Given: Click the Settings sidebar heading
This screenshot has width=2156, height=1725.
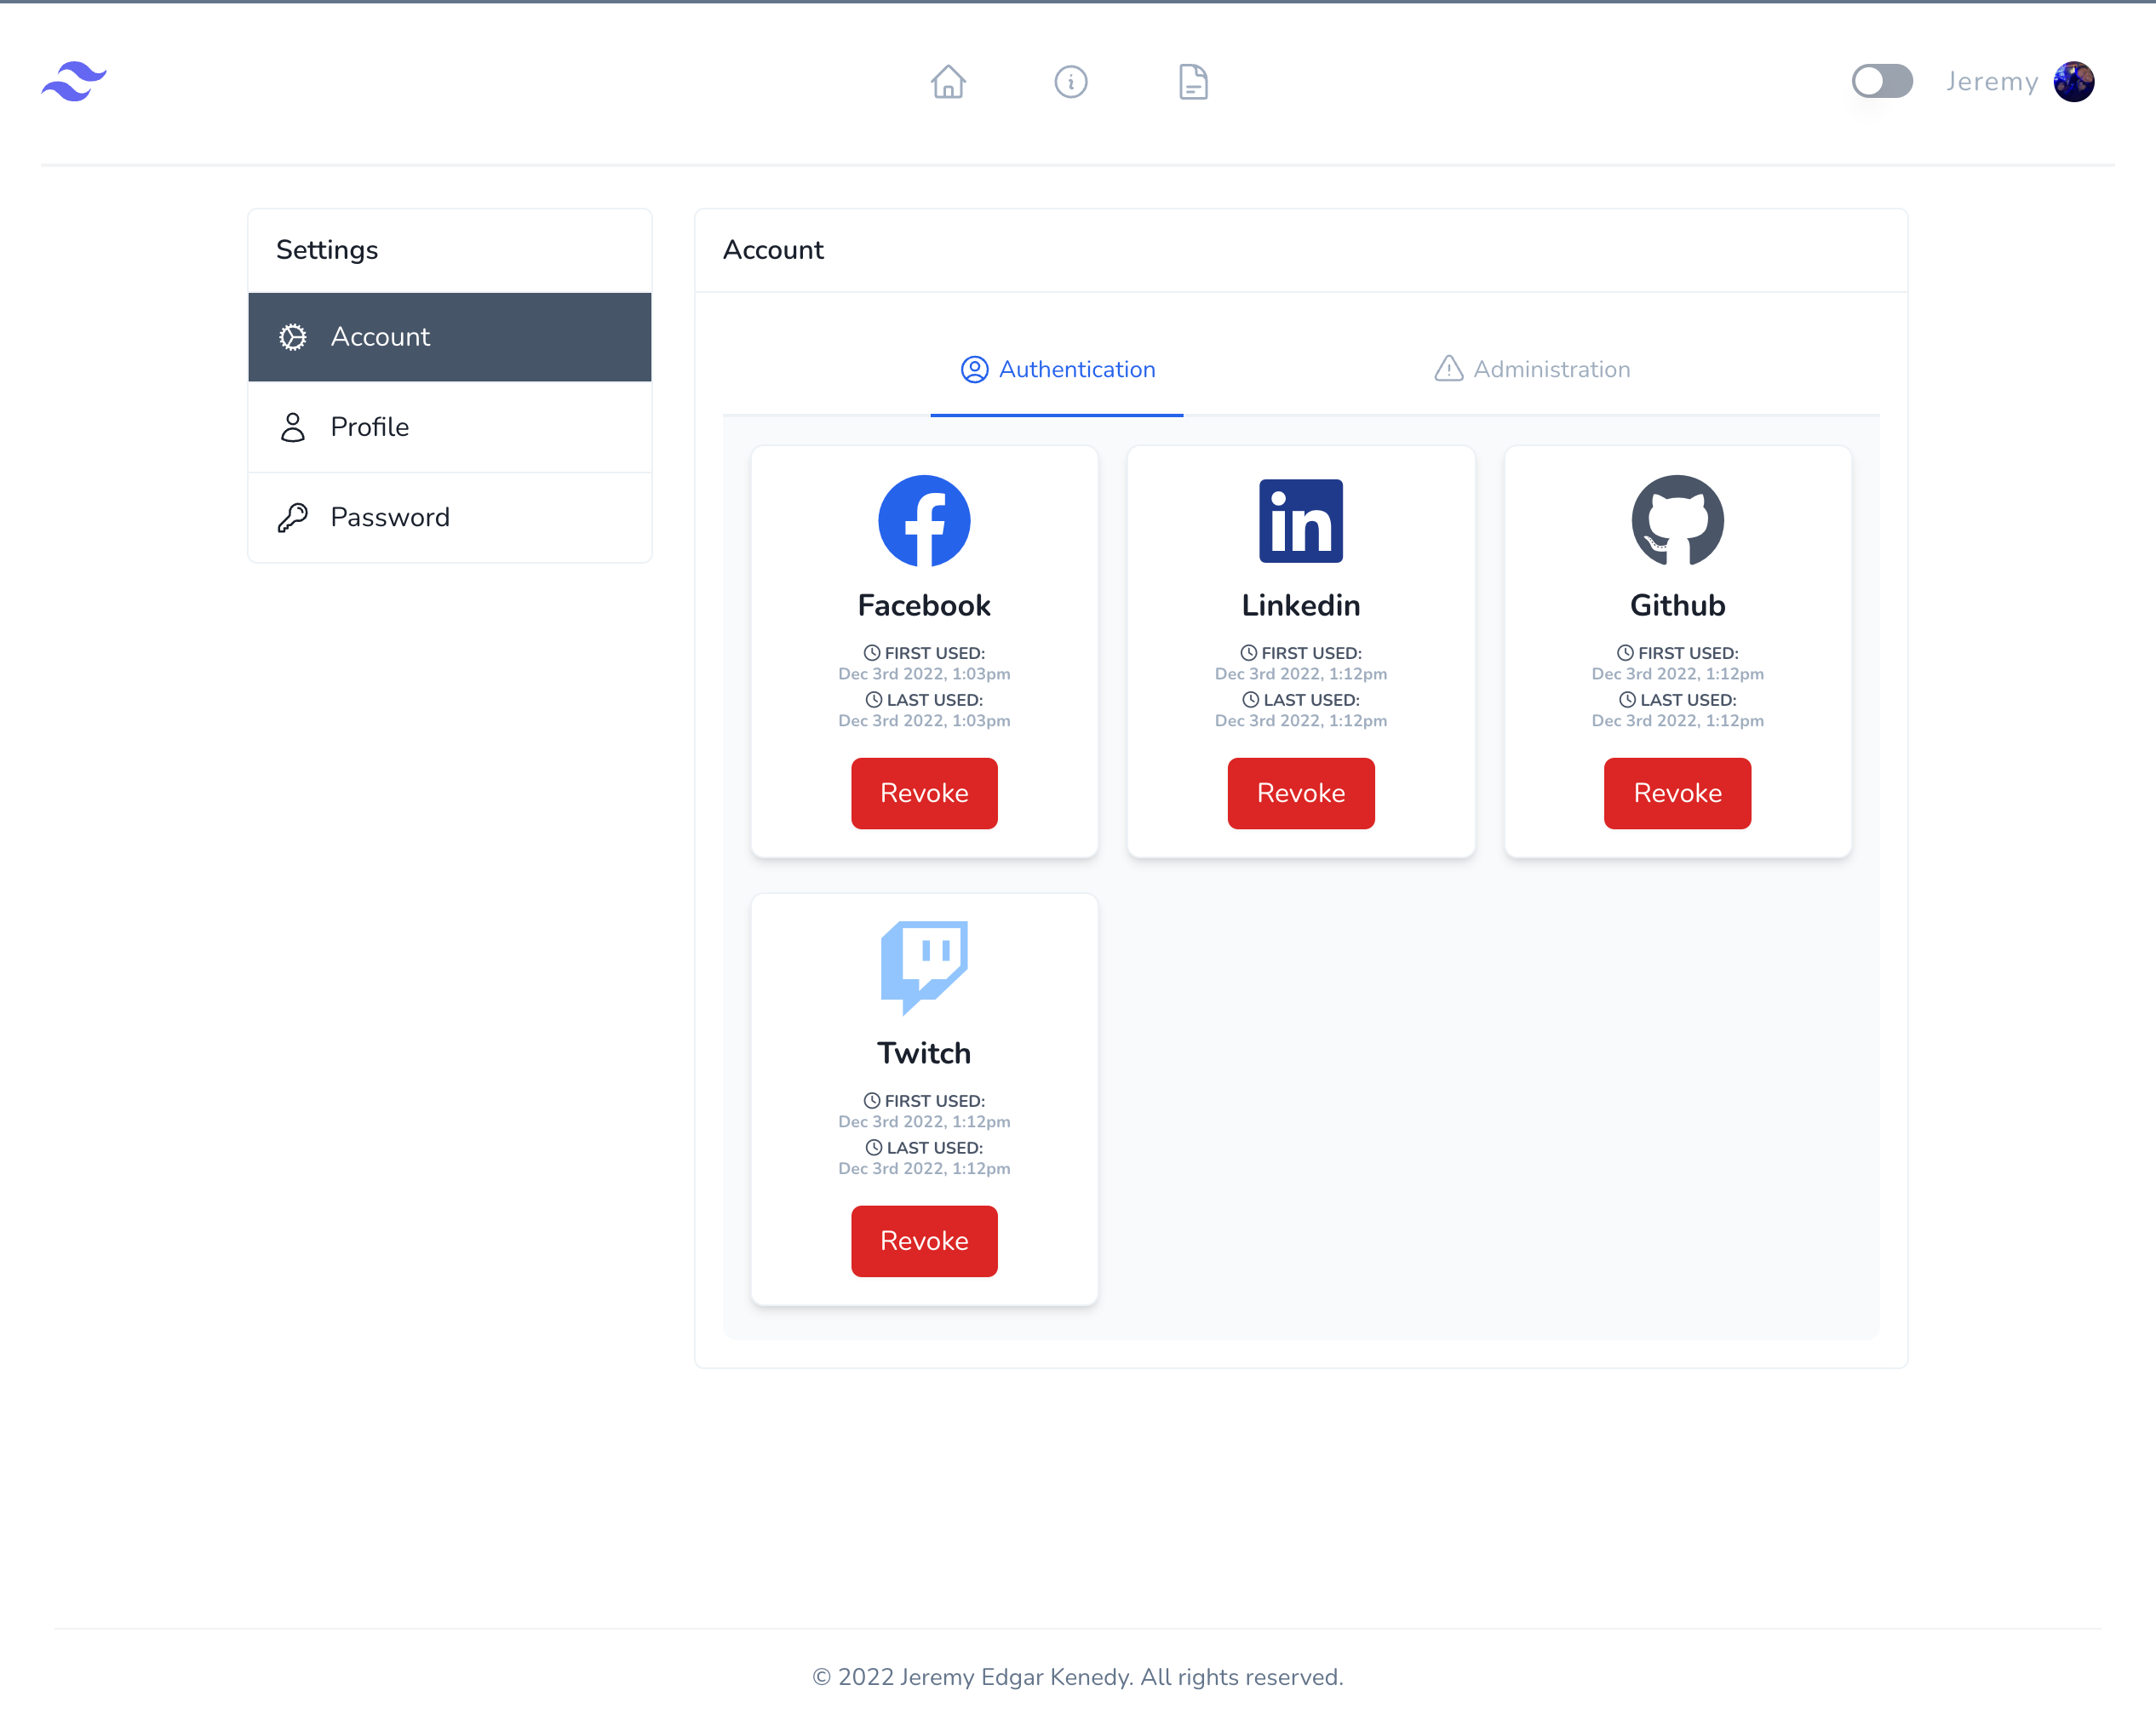Looking at the screenshot, I should point(327,250).
